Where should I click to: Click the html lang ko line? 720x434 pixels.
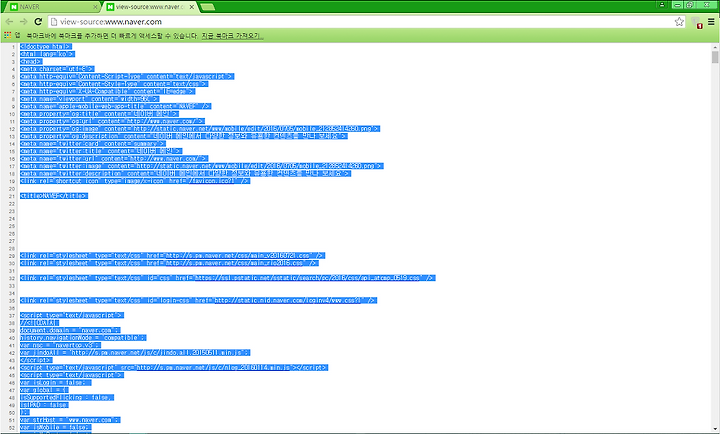tap(47, 54)
